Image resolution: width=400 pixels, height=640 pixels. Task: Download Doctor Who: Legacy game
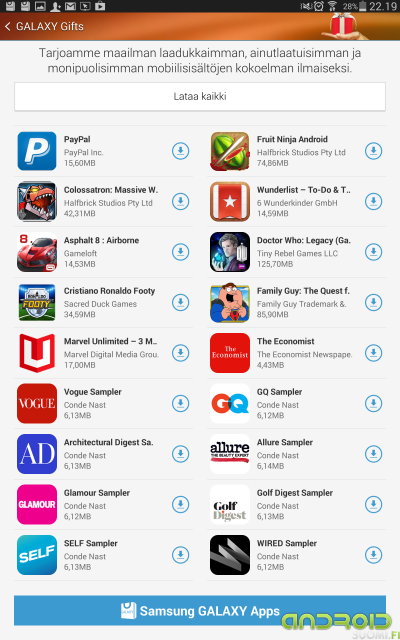point(373,252)
